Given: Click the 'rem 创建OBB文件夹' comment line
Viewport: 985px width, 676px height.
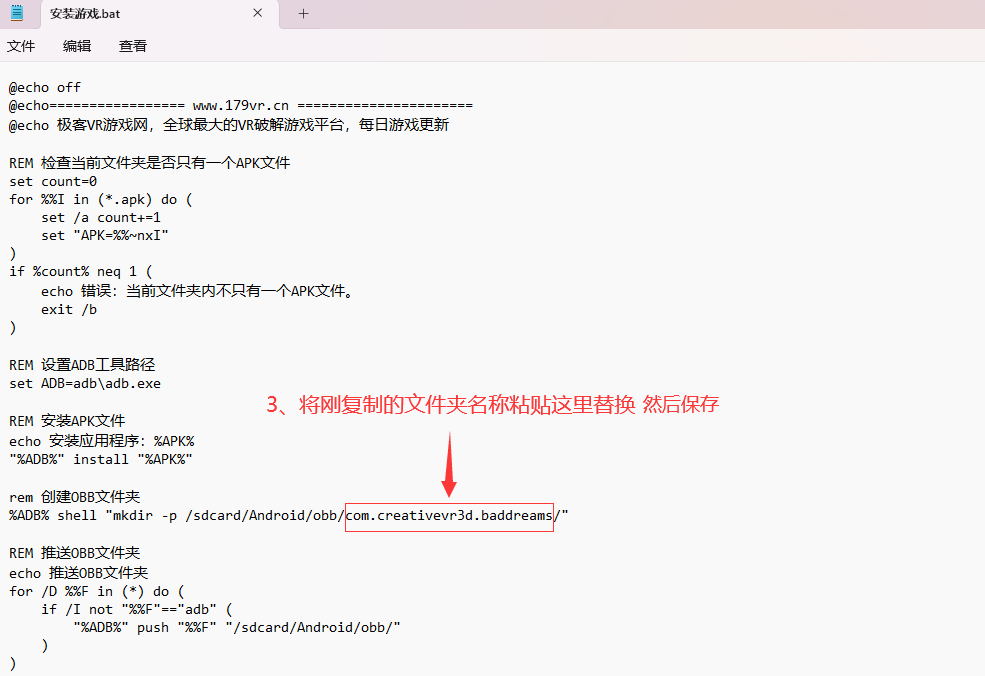Looking at the screenshot, I should tap(75, 496).
